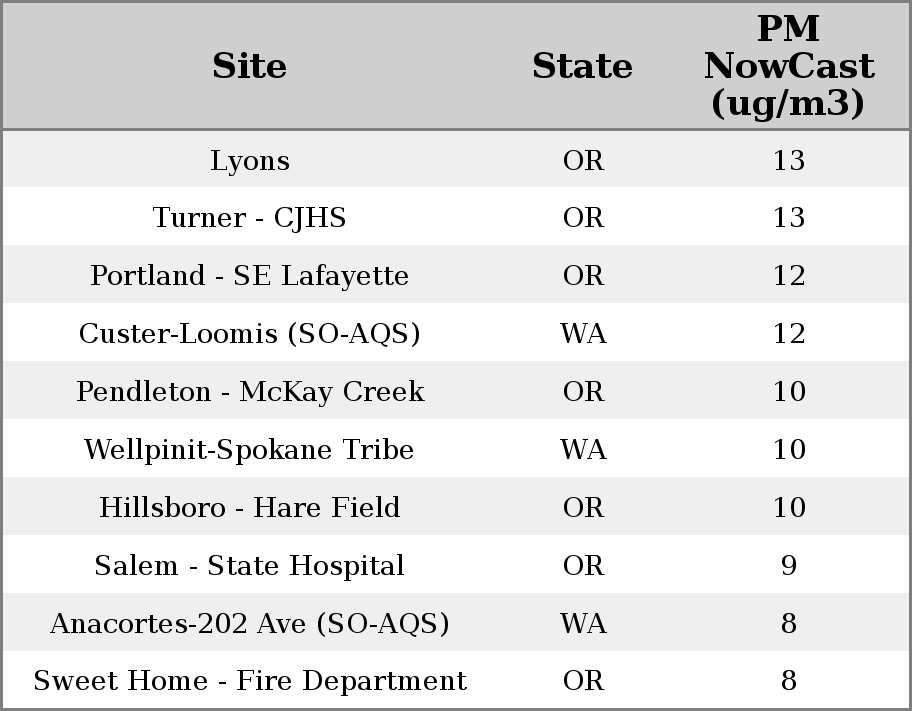Click the Pendleton - McKay Creek site name
The width and height of the screenshot is (912, 711).
pos(249,392)
